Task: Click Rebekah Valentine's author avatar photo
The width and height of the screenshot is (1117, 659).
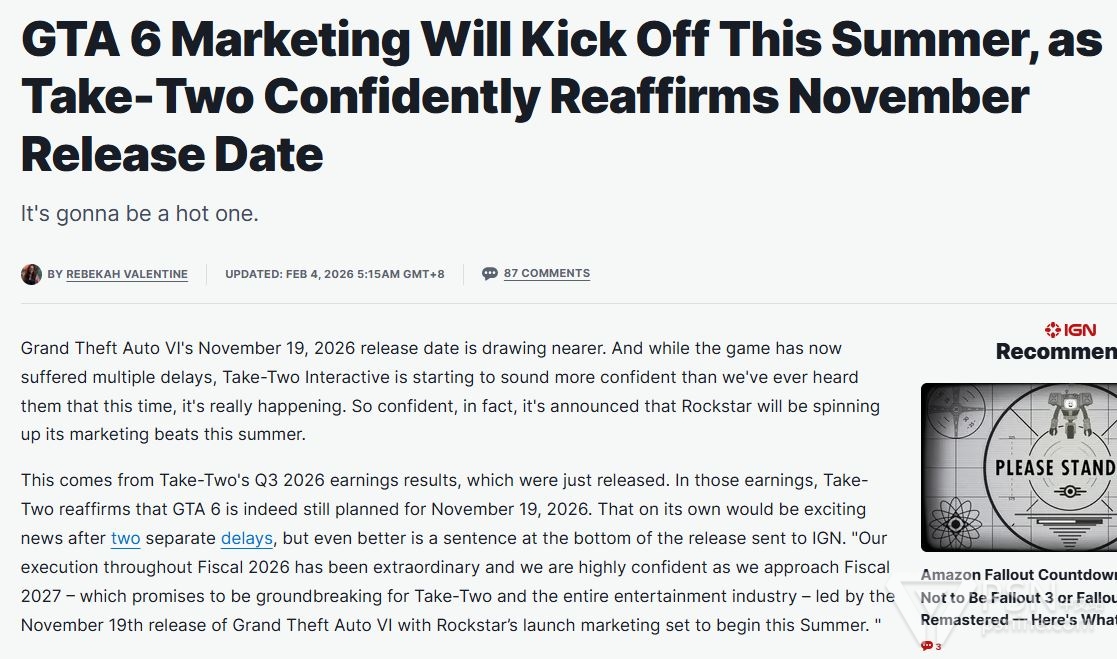Action: pyautogui.click(x=31, y=274)
